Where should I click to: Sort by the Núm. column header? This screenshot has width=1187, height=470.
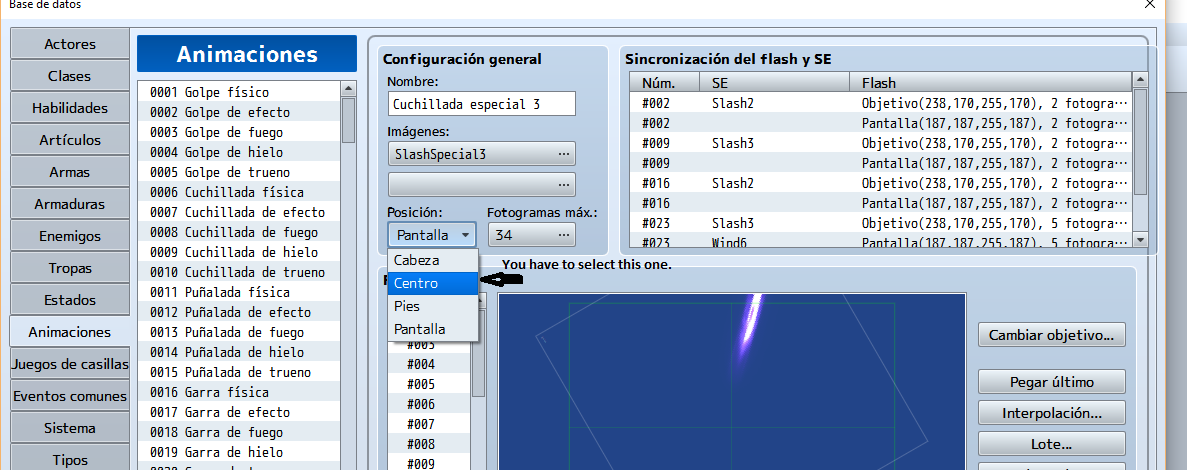665,82
